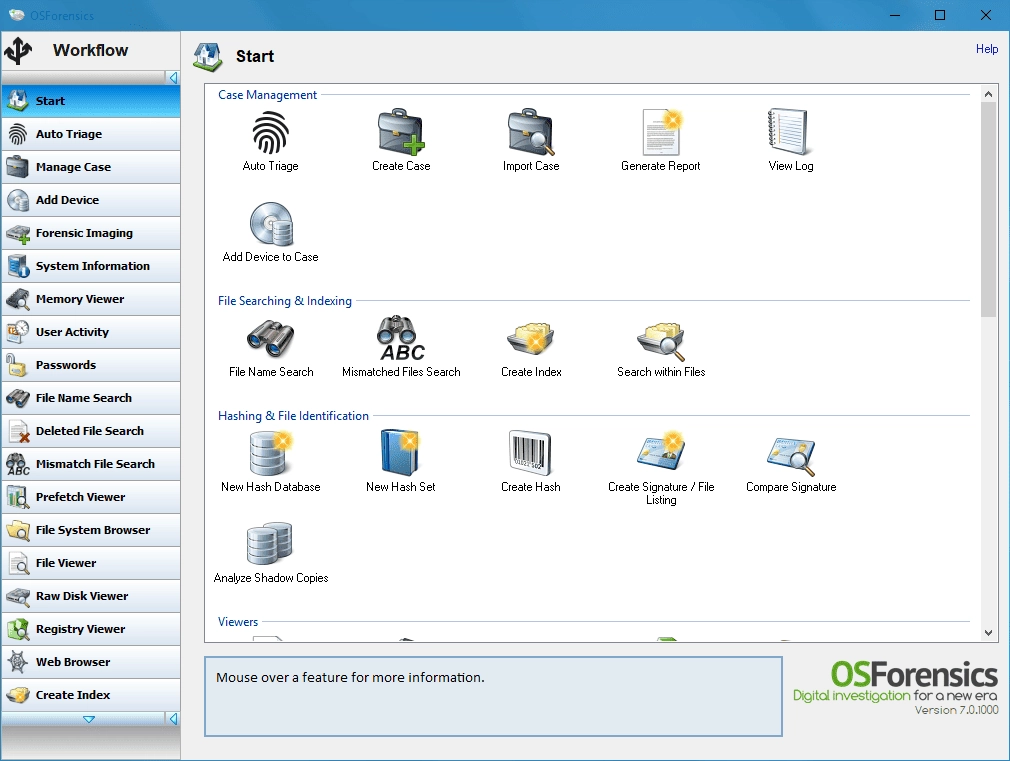Open Raw Disk Viewer in the sidebar
This screenshot has width=1010, height=761.
click(91, 596)
